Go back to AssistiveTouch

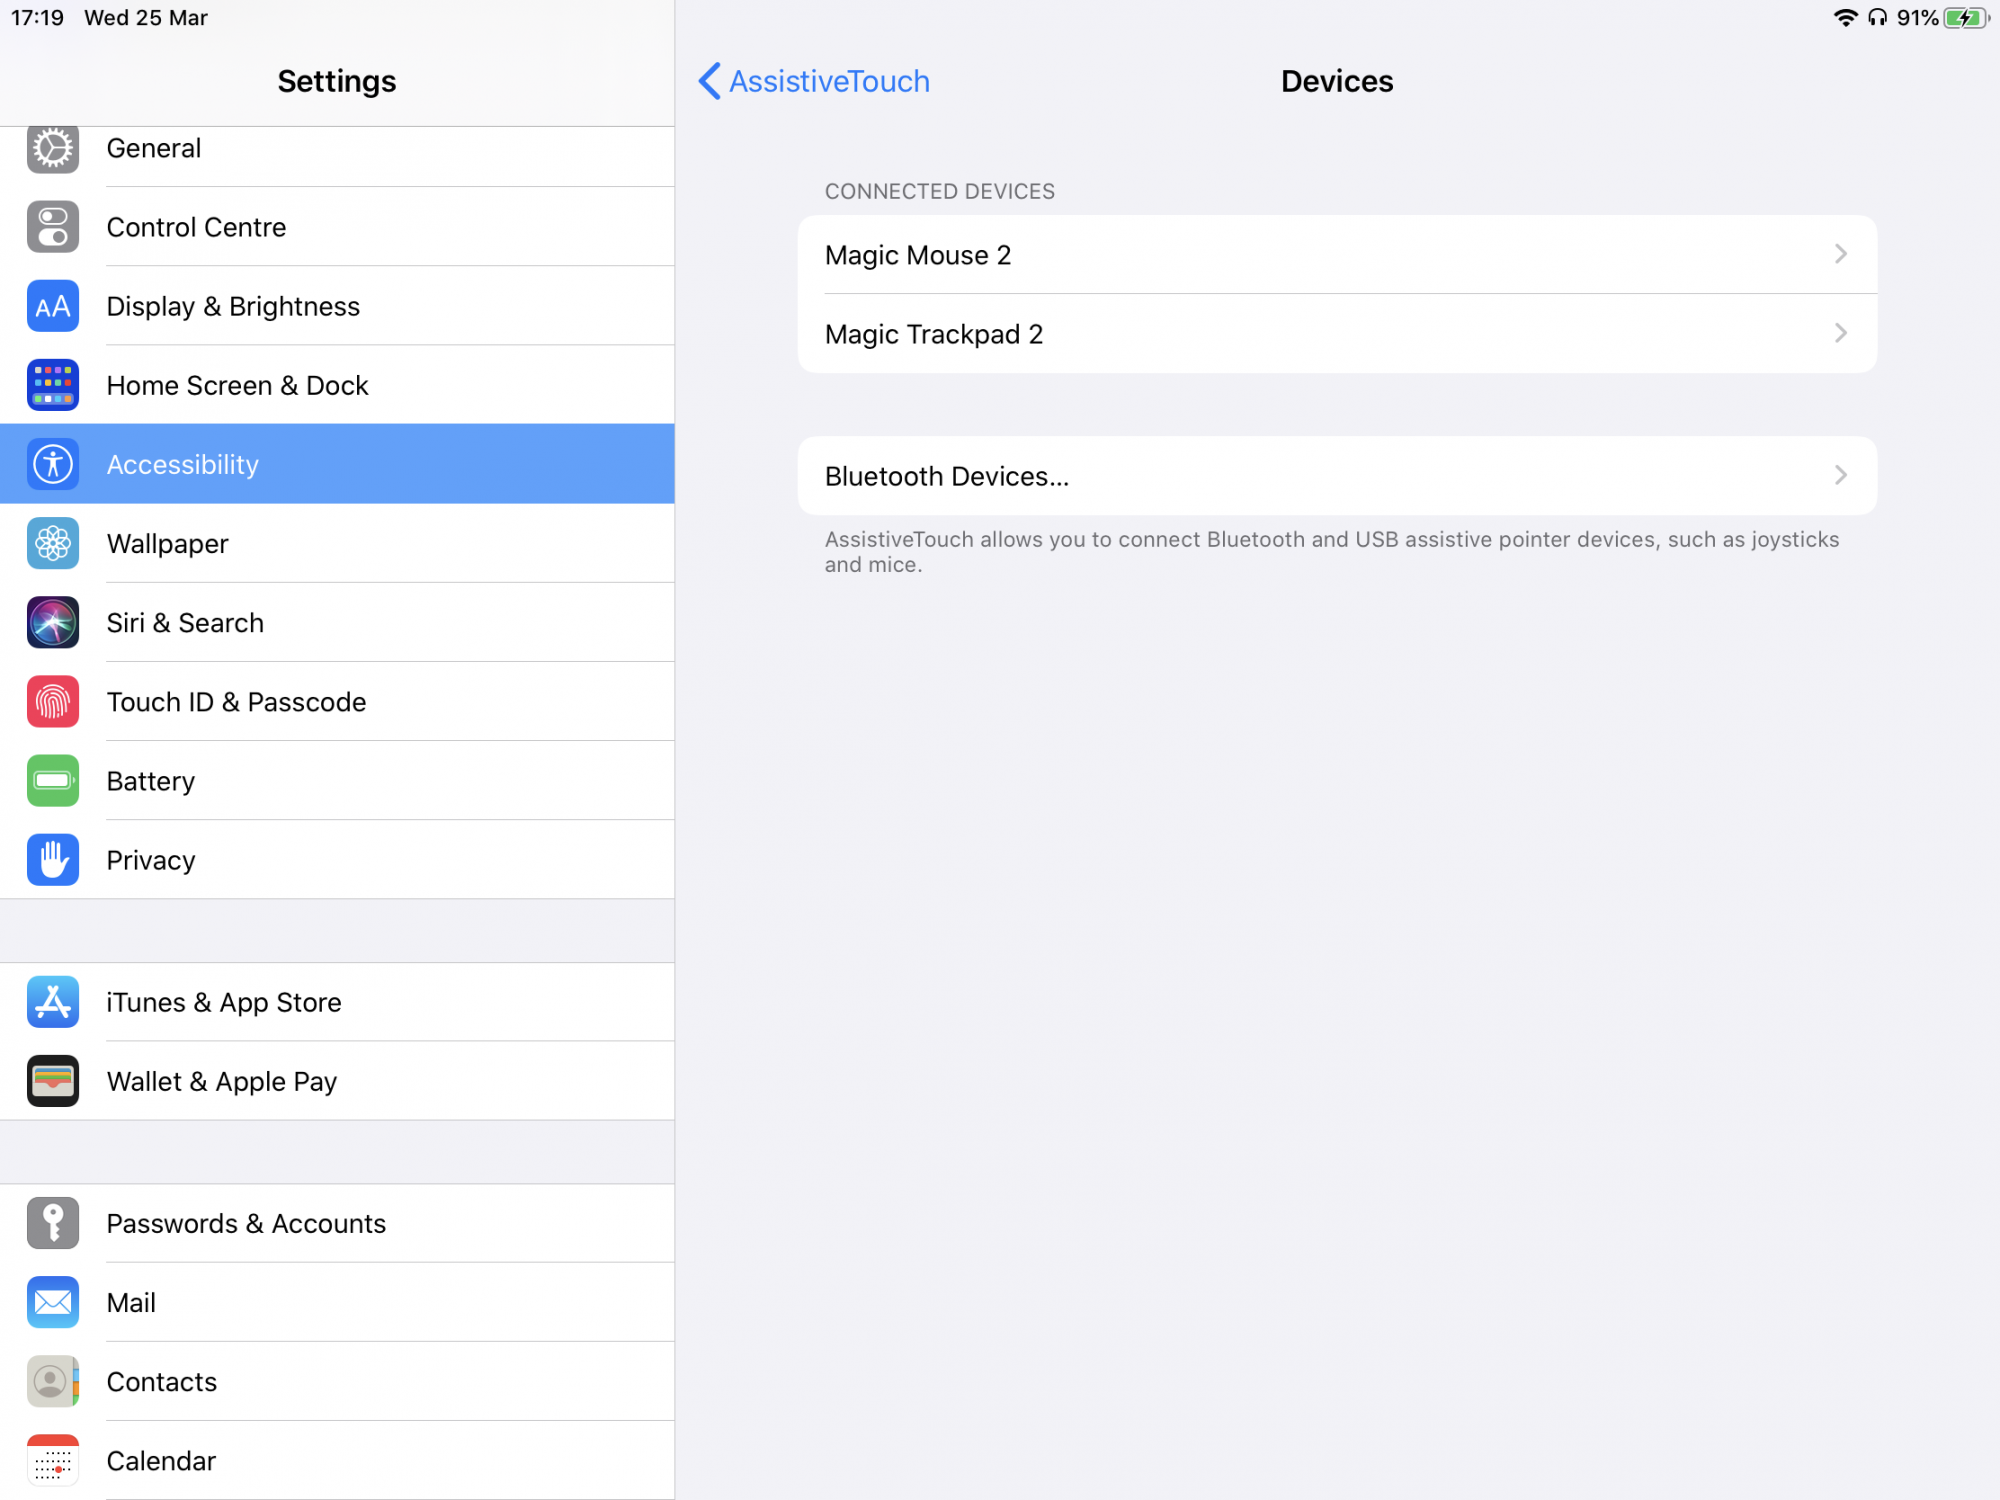tap(814, 81)
